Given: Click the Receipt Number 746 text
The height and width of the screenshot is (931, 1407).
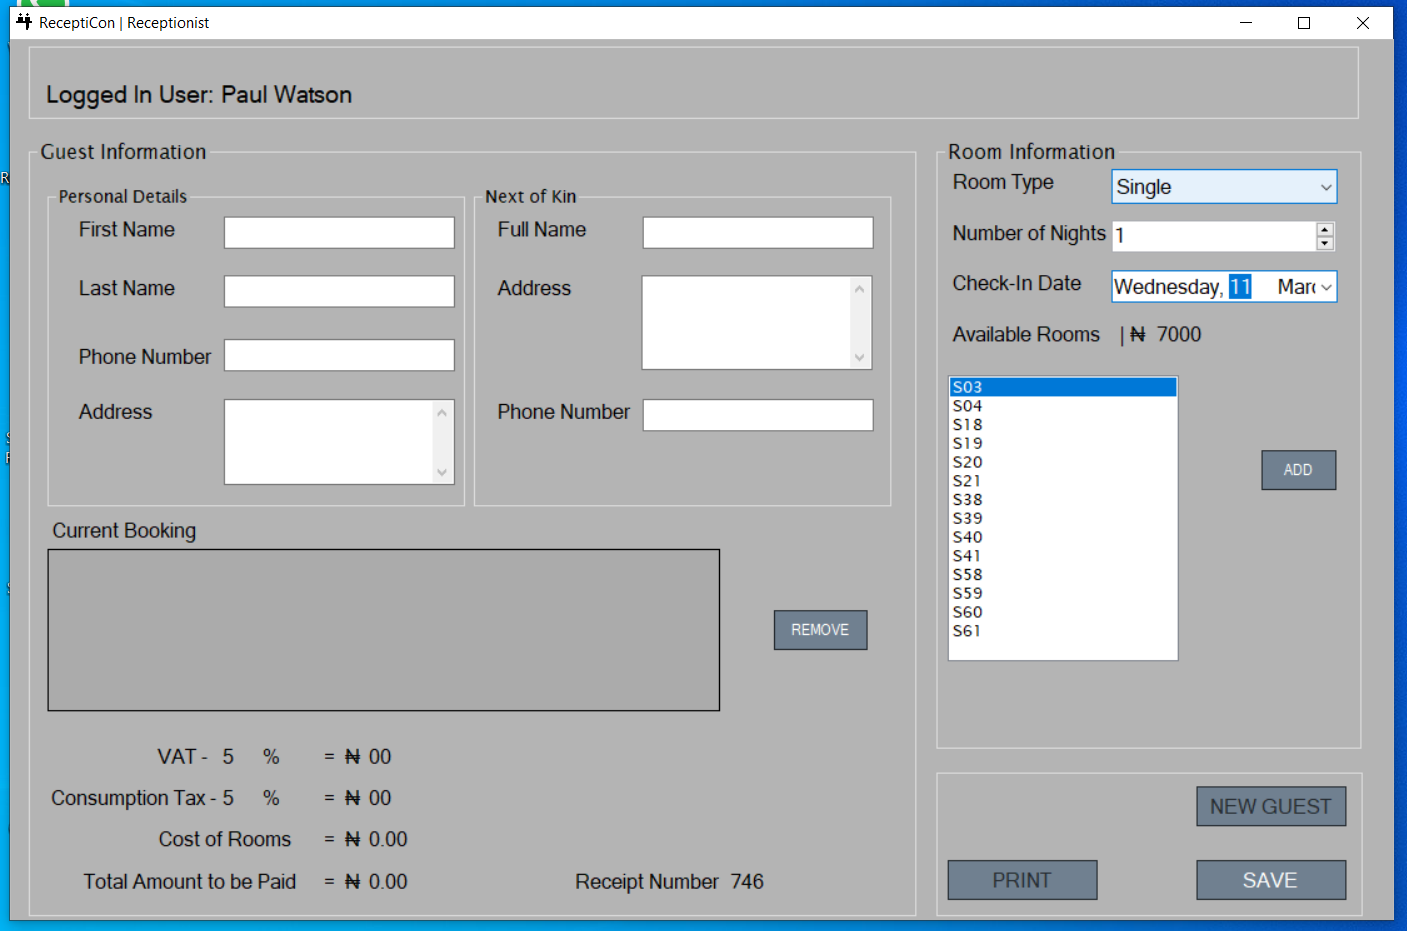Looking at the screenshot, I should [669, 882].
